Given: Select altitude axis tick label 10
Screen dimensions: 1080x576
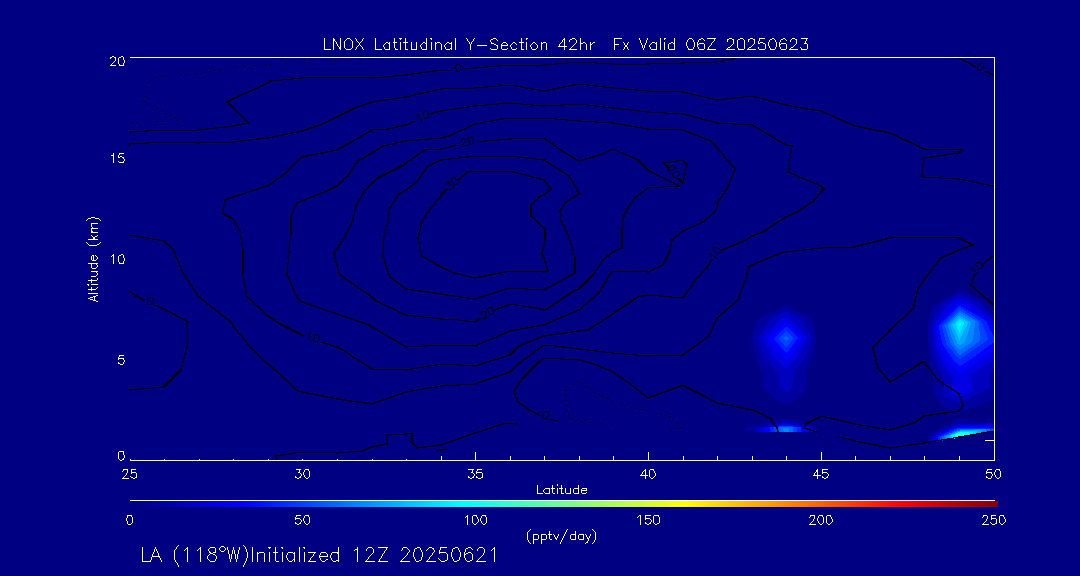Looking at the screenshot, I should (x=117, y=259).
